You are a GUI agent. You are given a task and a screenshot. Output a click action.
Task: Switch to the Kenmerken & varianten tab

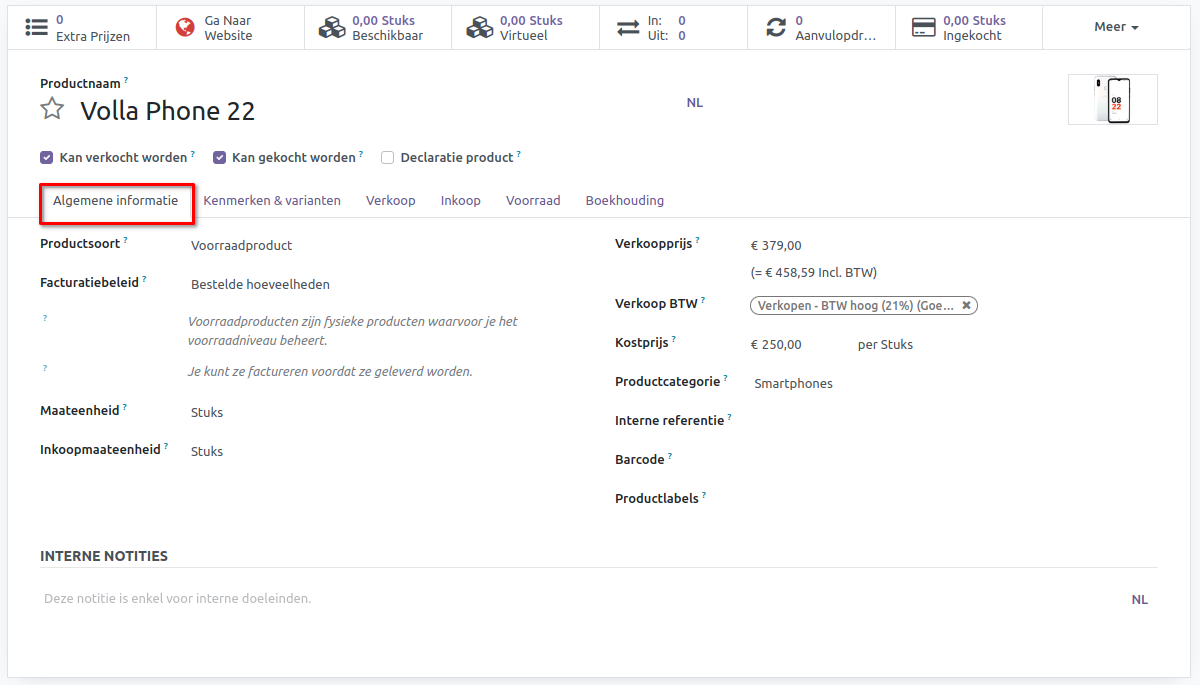[272, 201]
